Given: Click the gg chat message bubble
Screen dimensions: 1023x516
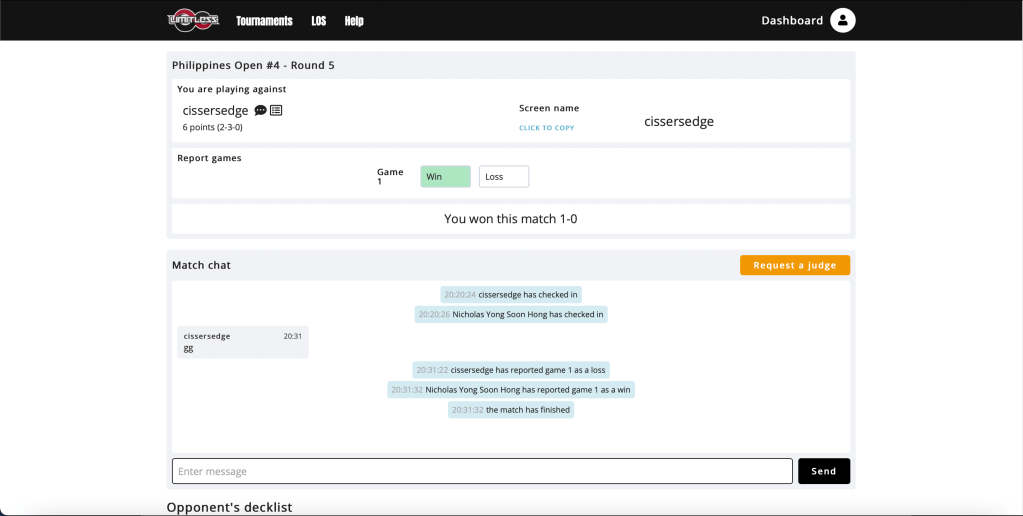Looking at the screenshot, I should coord(243,342).
